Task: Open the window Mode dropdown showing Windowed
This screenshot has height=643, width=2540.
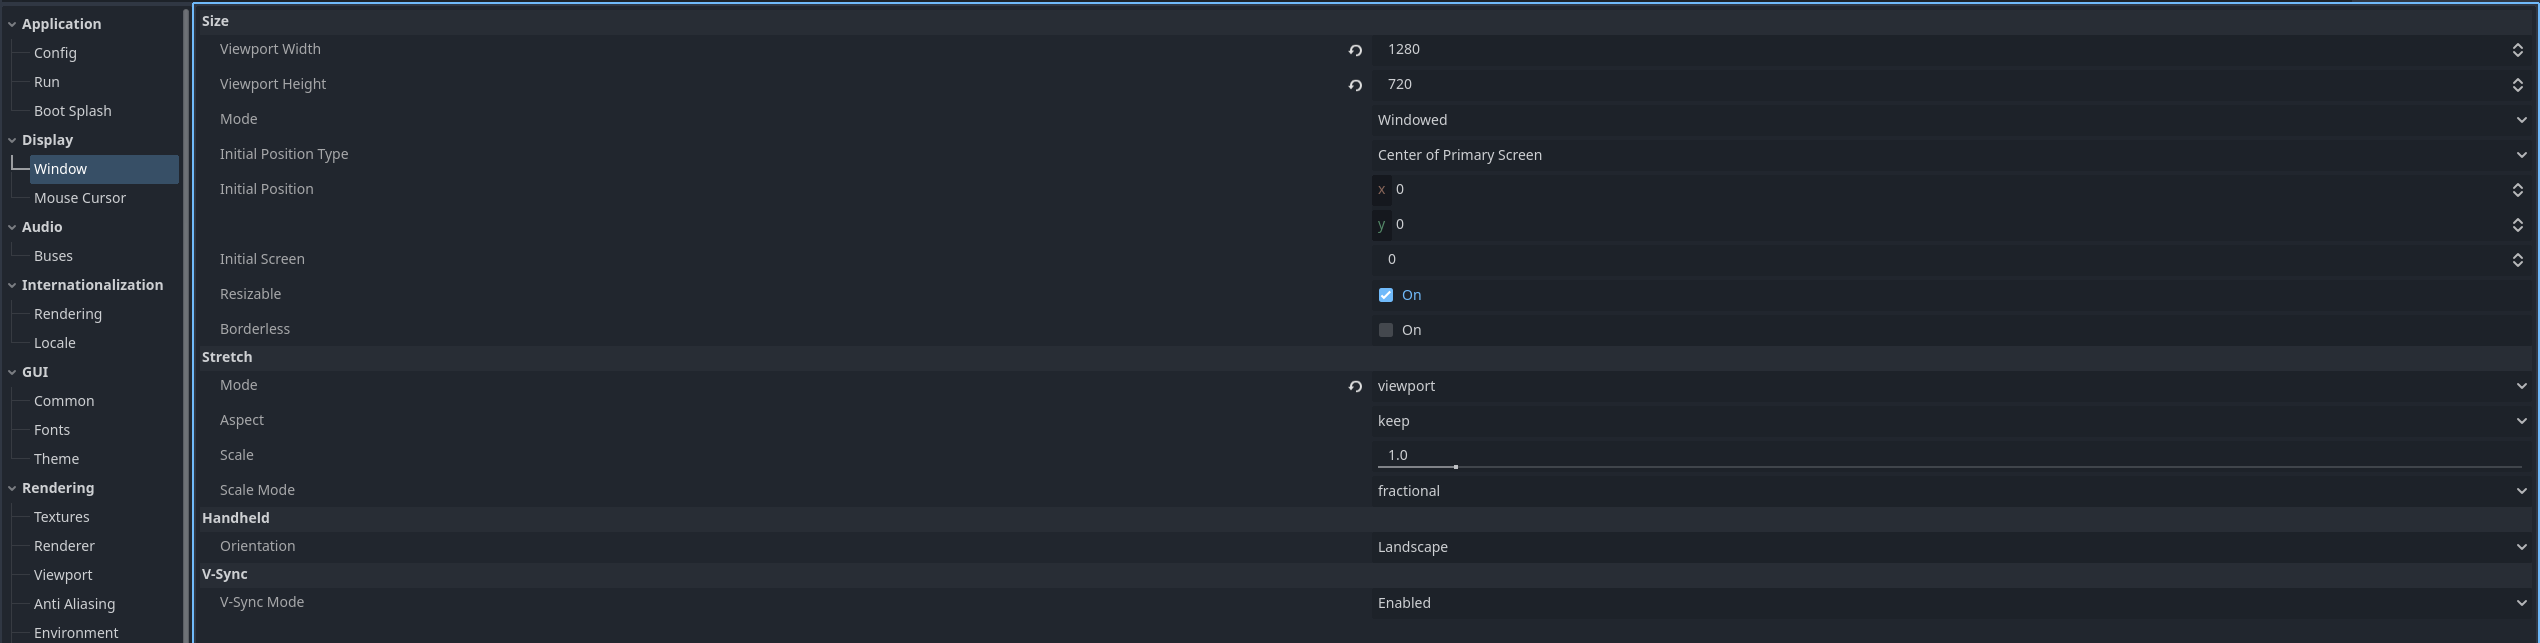Action: (x=1948, y=120)
